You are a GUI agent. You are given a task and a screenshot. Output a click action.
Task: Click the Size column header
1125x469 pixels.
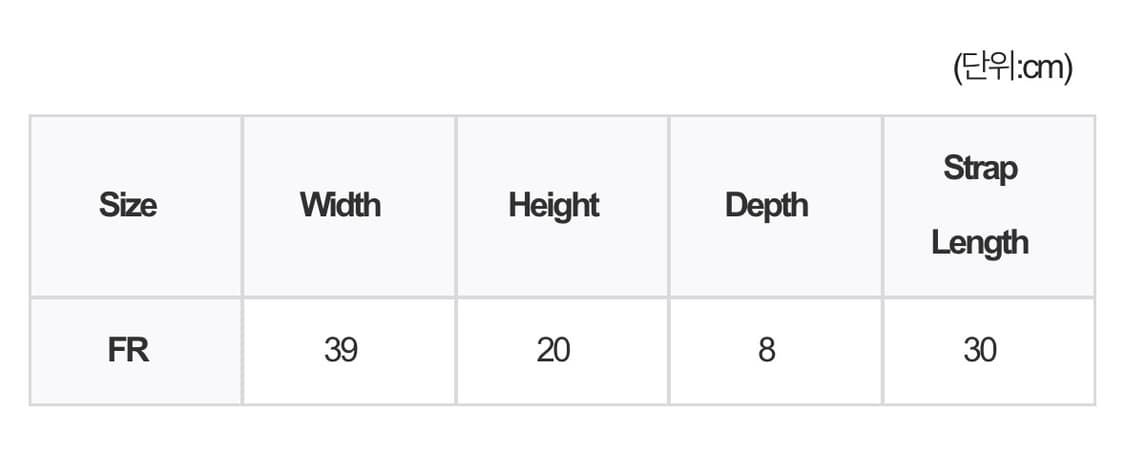[128, 205]
